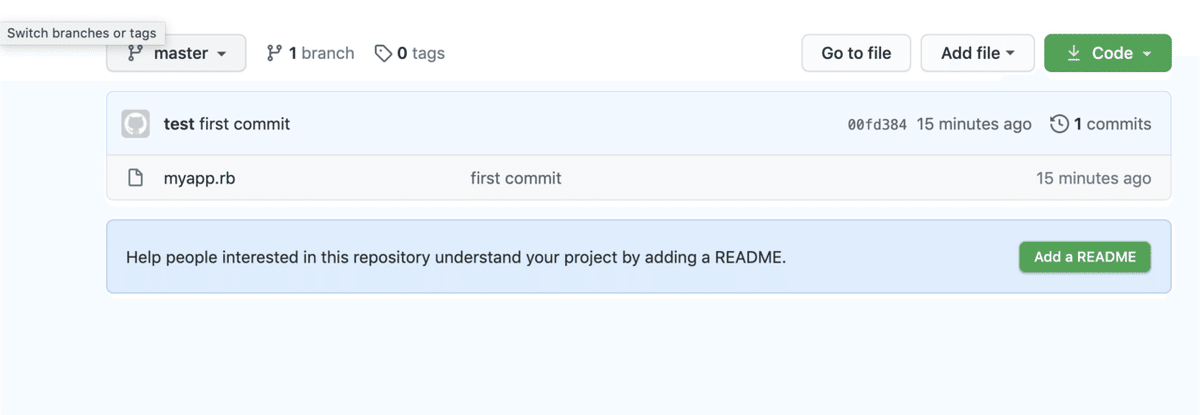Viewport: 1200px width, 415px height.
Task: Open the 1 branch link
Action: pos(321,53)
